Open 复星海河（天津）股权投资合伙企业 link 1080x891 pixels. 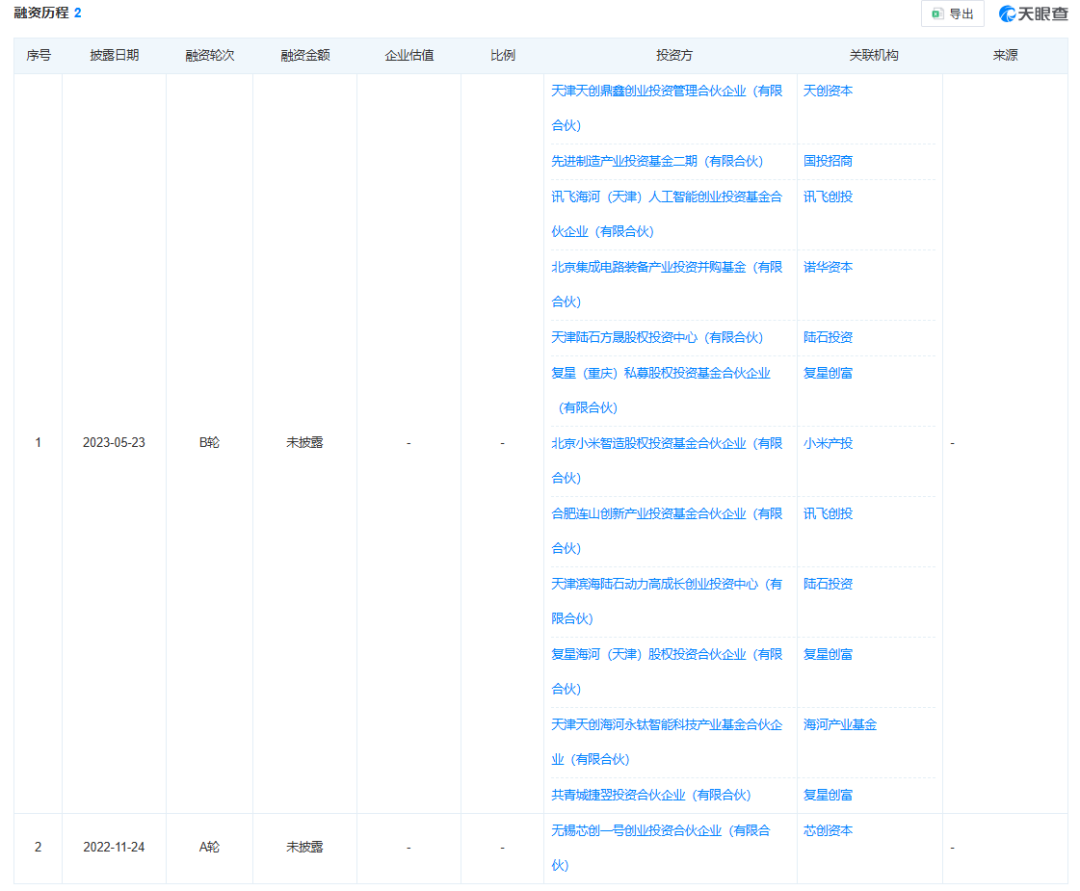coord(667,671)
